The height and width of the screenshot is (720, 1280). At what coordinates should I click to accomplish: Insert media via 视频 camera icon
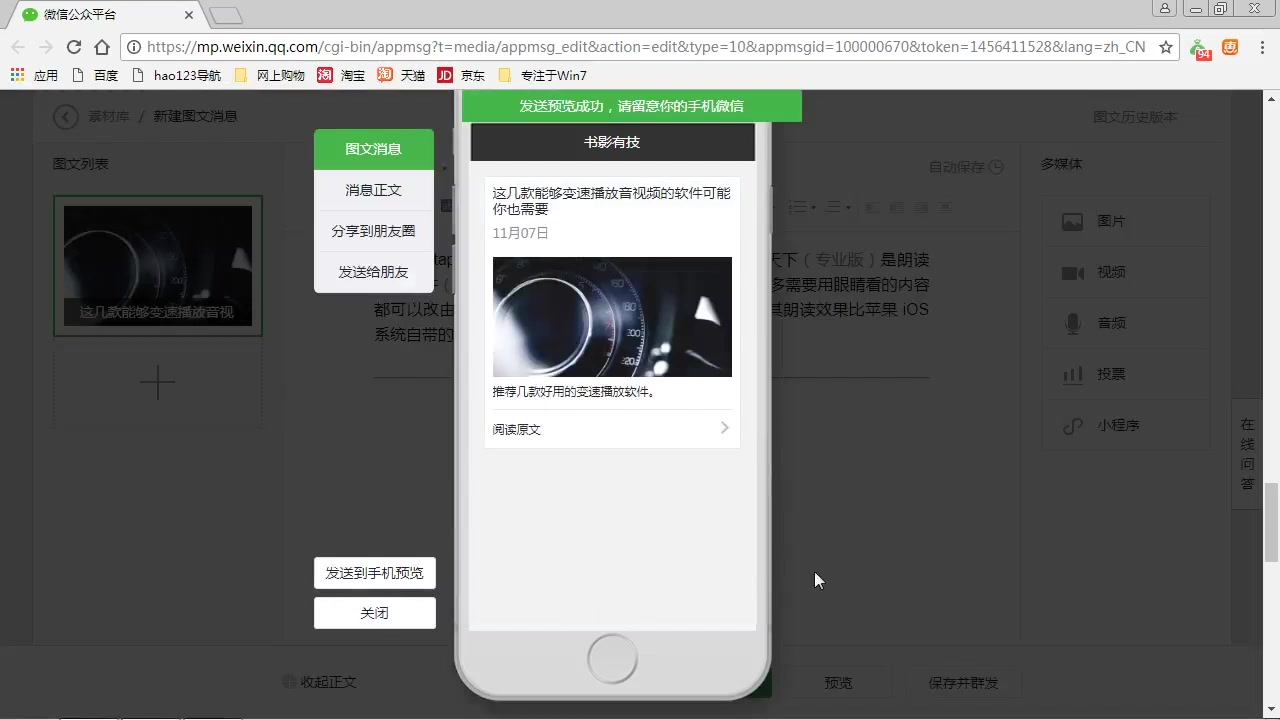pos(1073,273)
